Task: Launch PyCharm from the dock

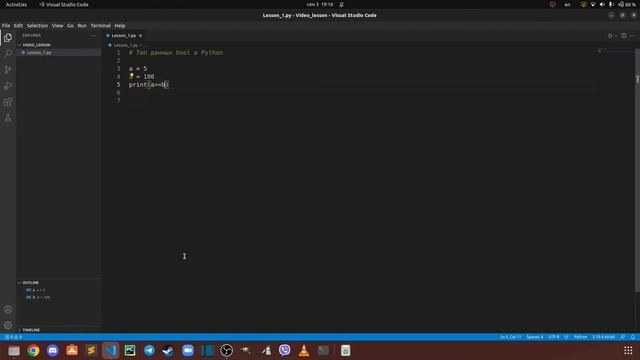Action: coord(130,351)
